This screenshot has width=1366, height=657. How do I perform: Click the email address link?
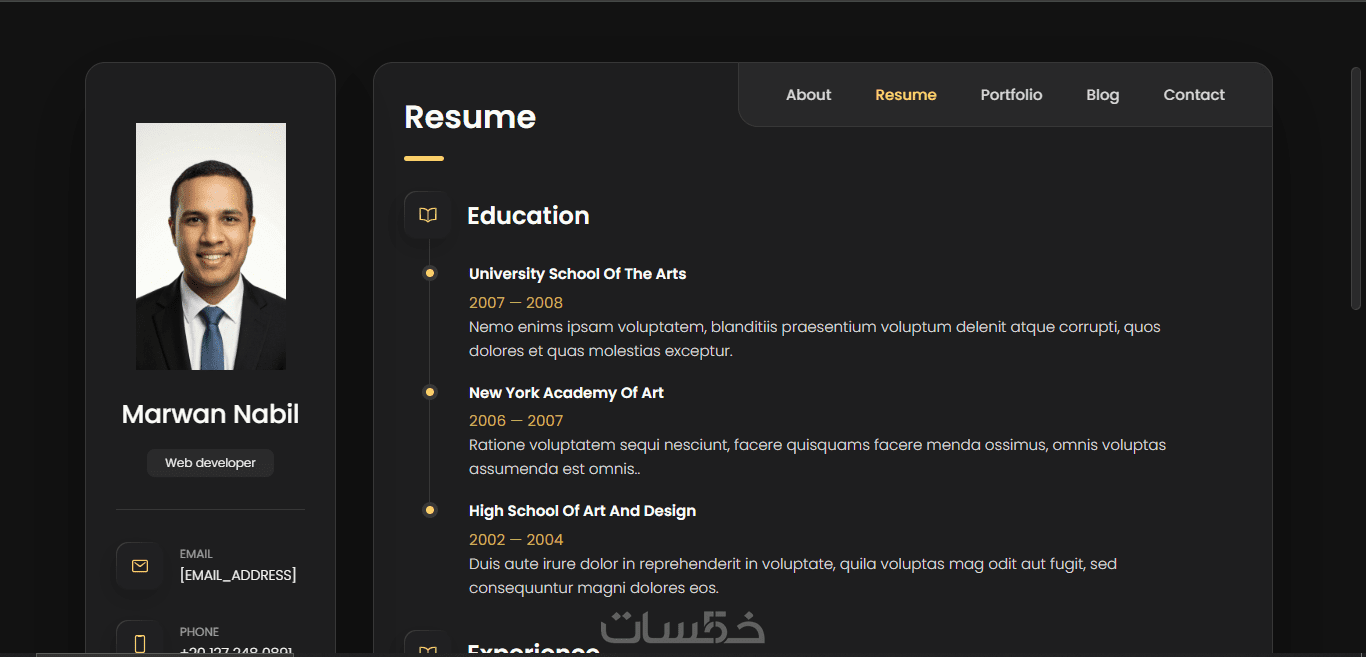pyautogui.click(x=238, y=575)
